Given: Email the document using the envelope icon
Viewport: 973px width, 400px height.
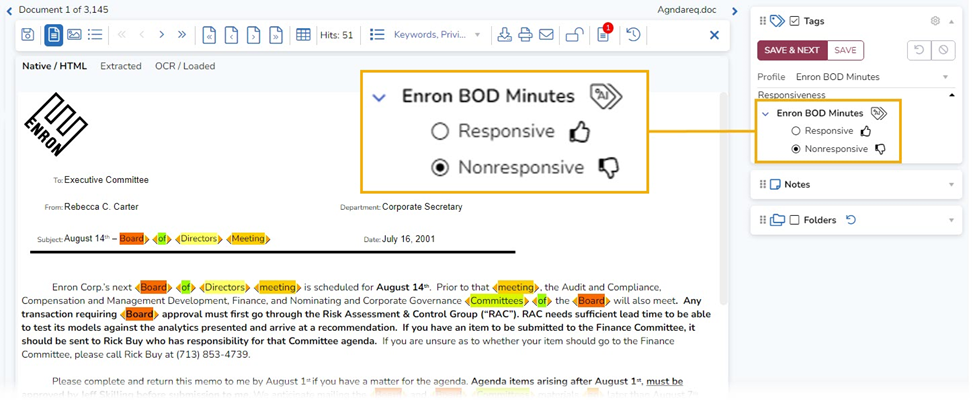Looking at the screenshot, I should [x=546, y=35].
